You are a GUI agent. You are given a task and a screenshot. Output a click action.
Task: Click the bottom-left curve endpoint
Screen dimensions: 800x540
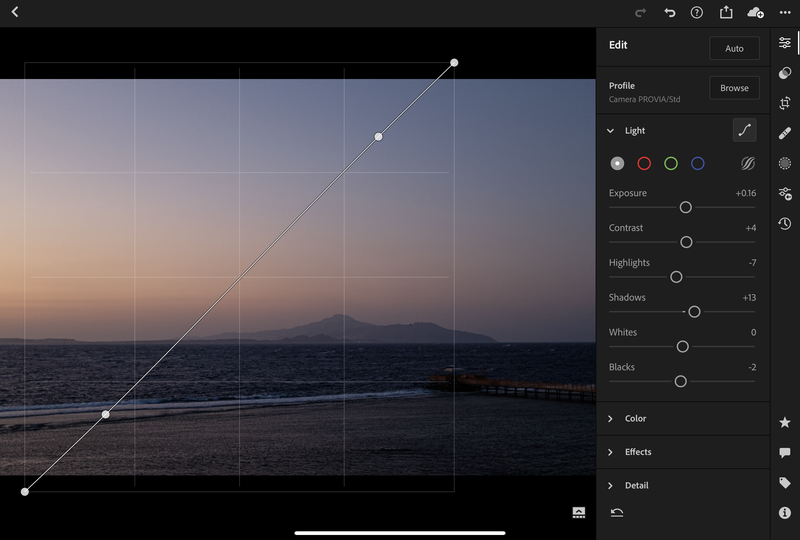click(24, 492)
